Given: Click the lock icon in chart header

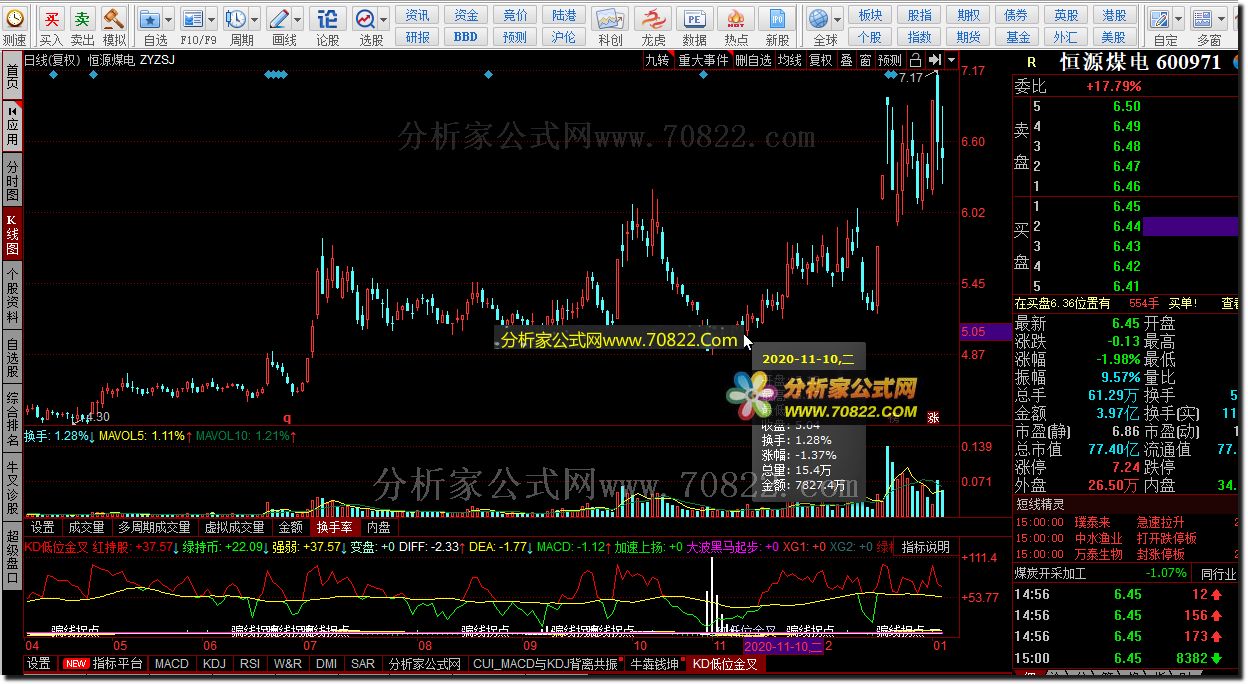Looking at the screenshot, I should [914, 60].
